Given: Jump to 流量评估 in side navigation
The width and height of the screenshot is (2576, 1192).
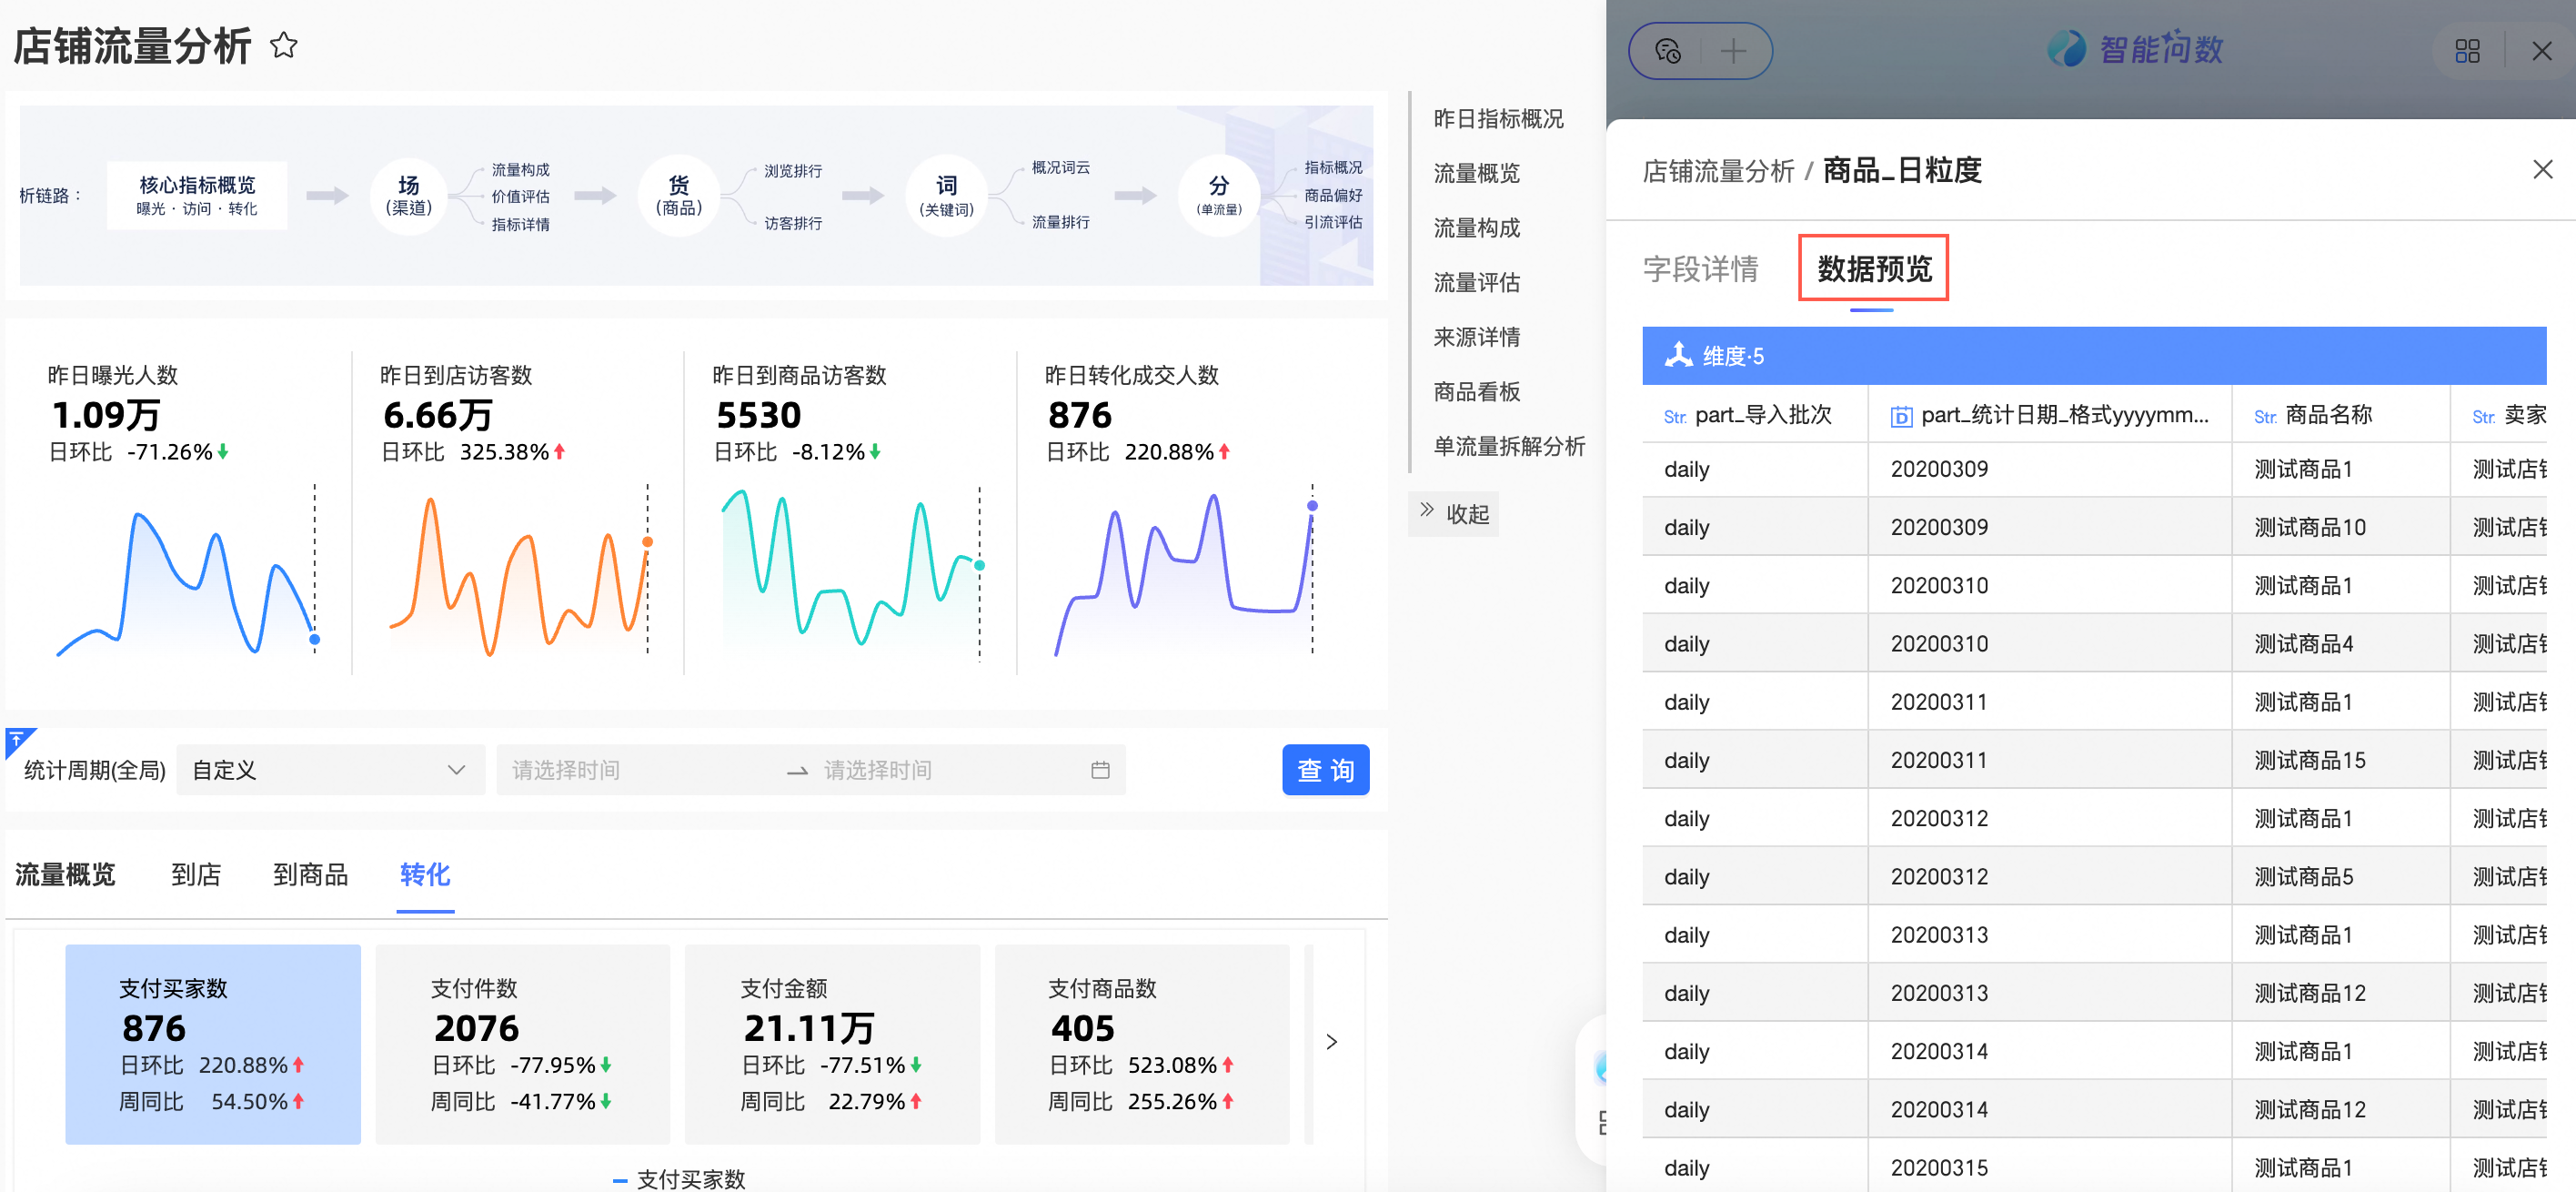Looking at the screenshot, I should [1476, 283].
